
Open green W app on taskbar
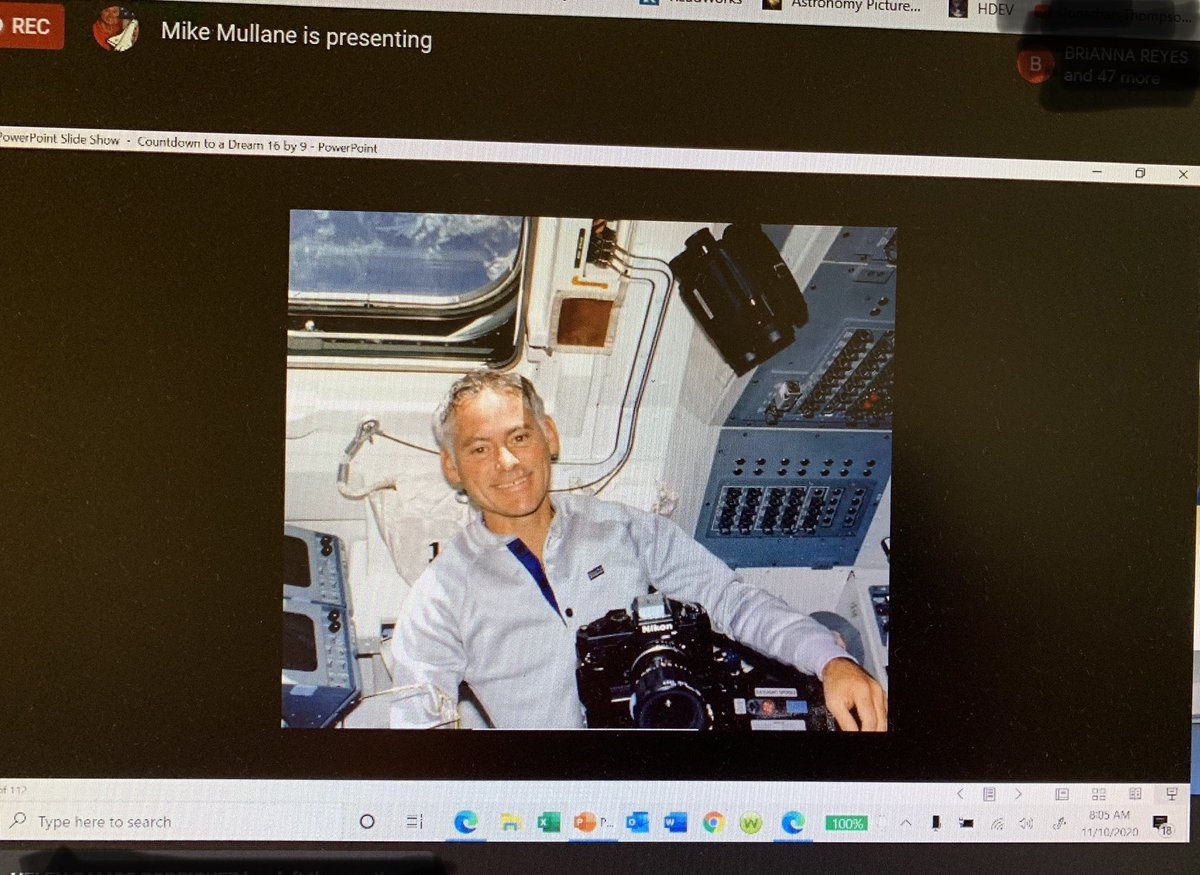(751, 823)
